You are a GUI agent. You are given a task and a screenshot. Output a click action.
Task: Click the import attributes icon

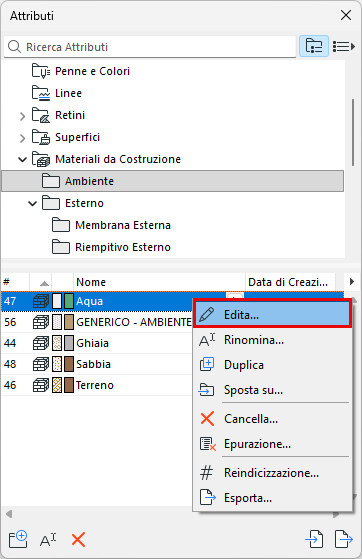315,539
